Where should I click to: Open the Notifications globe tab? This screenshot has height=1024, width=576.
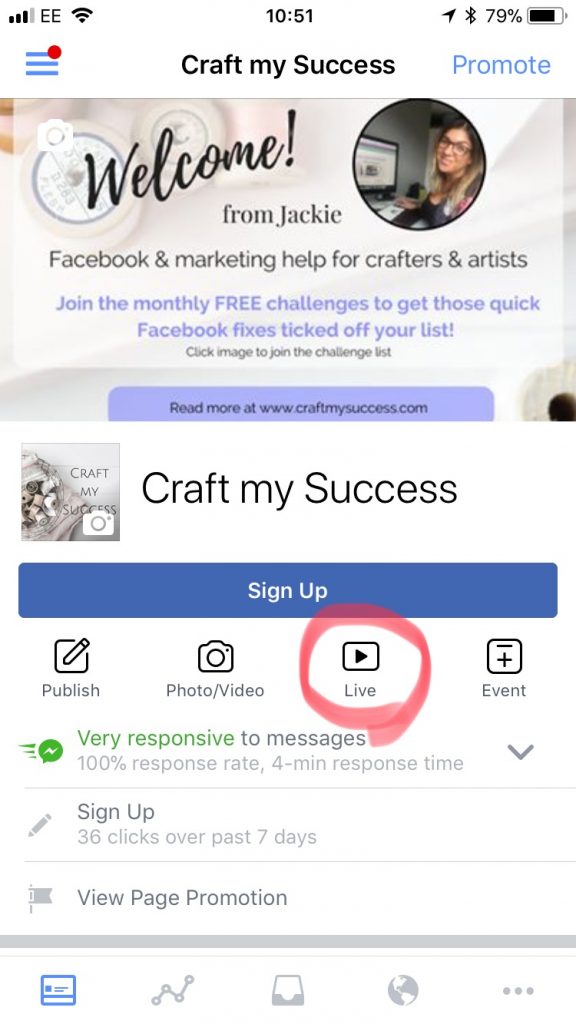(403, 991)
